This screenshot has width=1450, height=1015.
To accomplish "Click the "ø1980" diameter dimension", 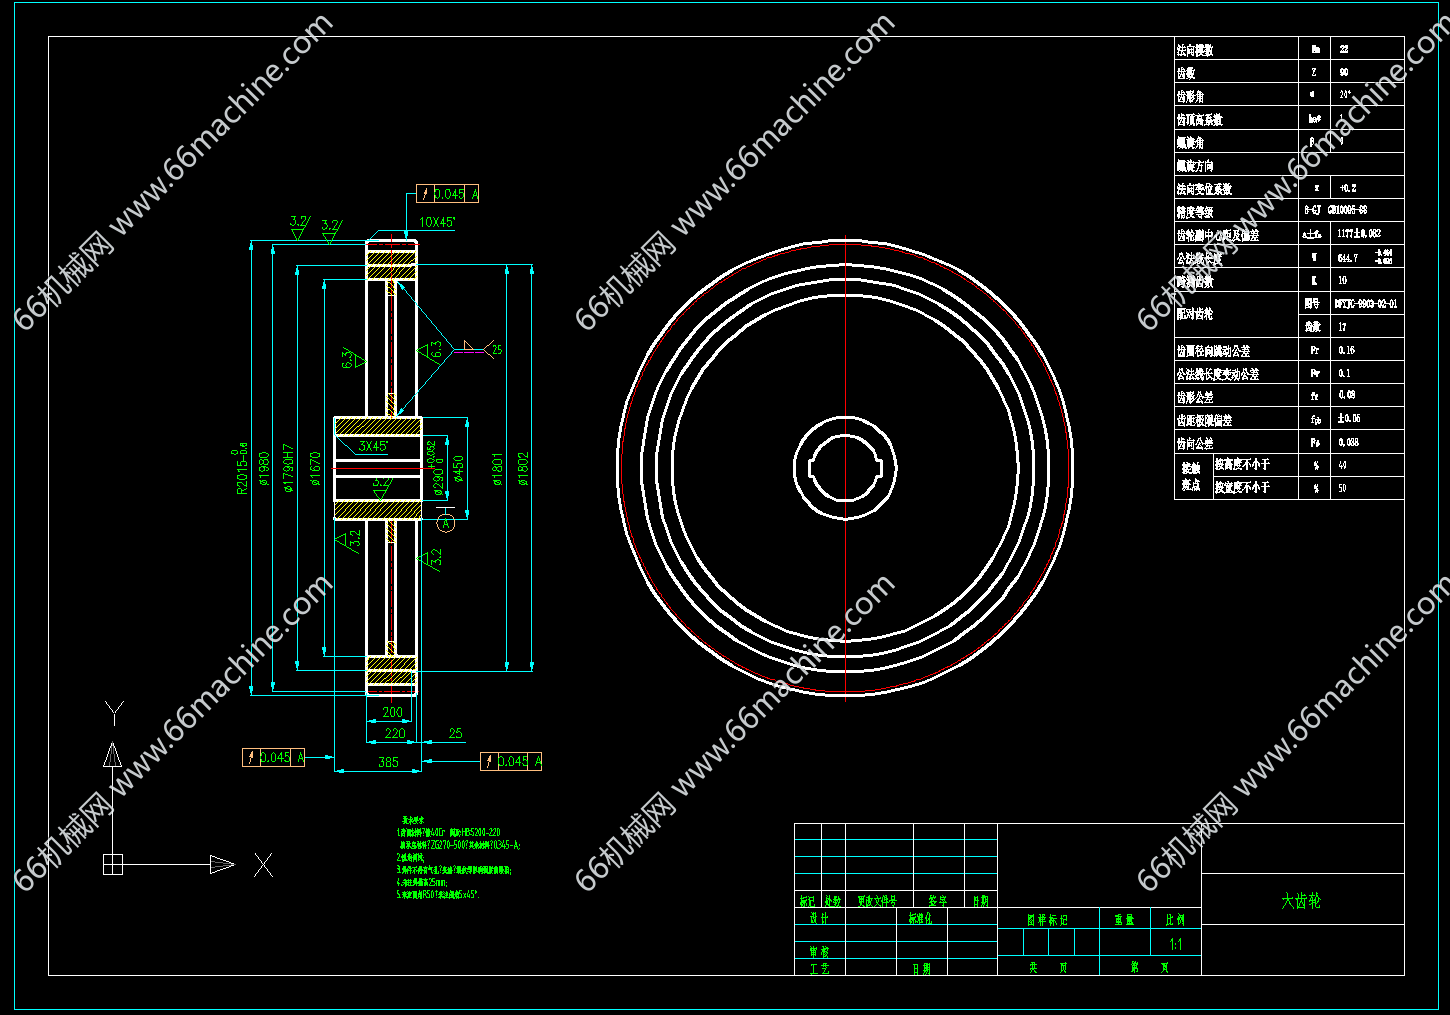I will (x=264, y=469).
